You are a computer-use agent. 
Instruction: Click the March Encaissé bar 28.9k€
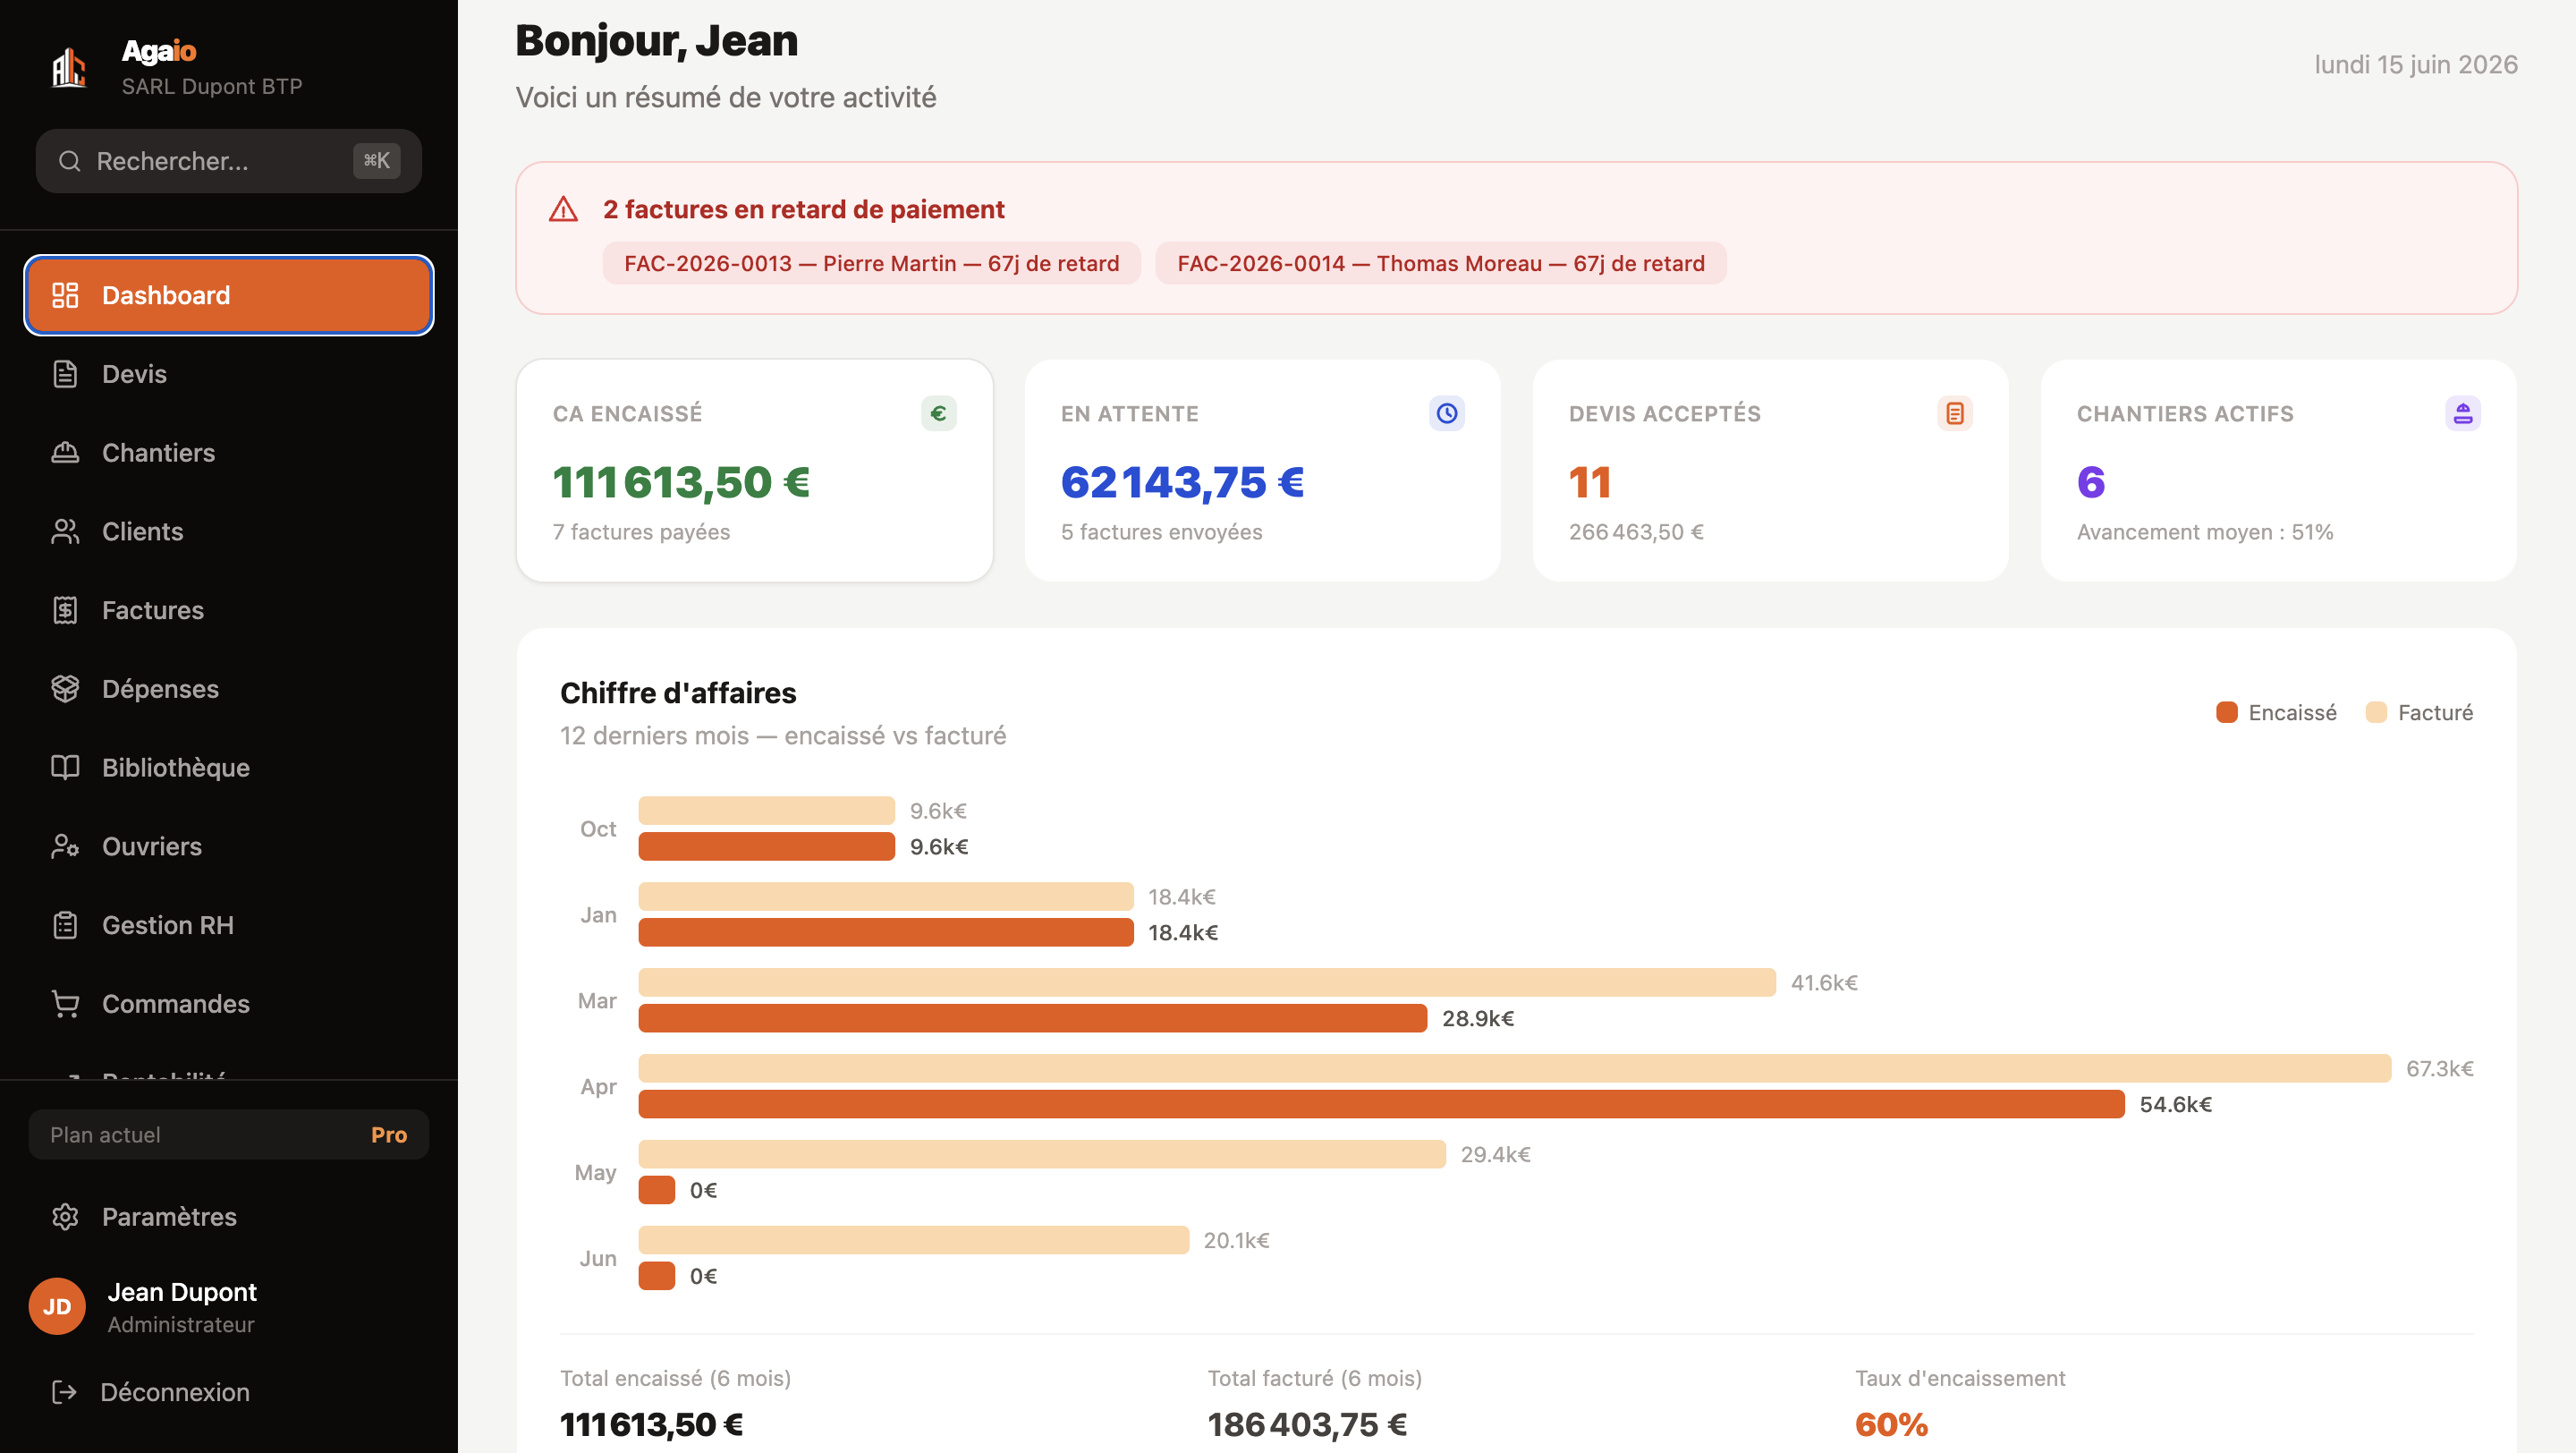[1033, 1018]
